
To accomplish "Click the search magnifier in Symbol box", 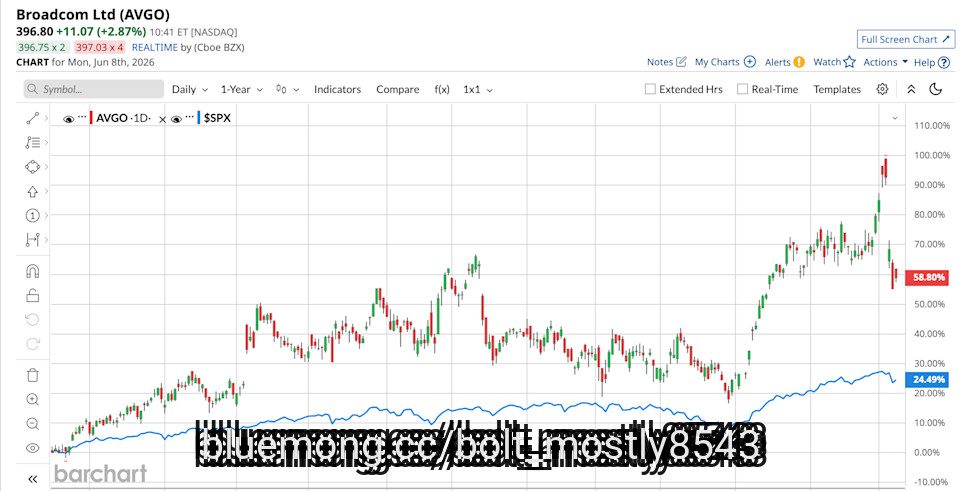I will coord(32,89).
